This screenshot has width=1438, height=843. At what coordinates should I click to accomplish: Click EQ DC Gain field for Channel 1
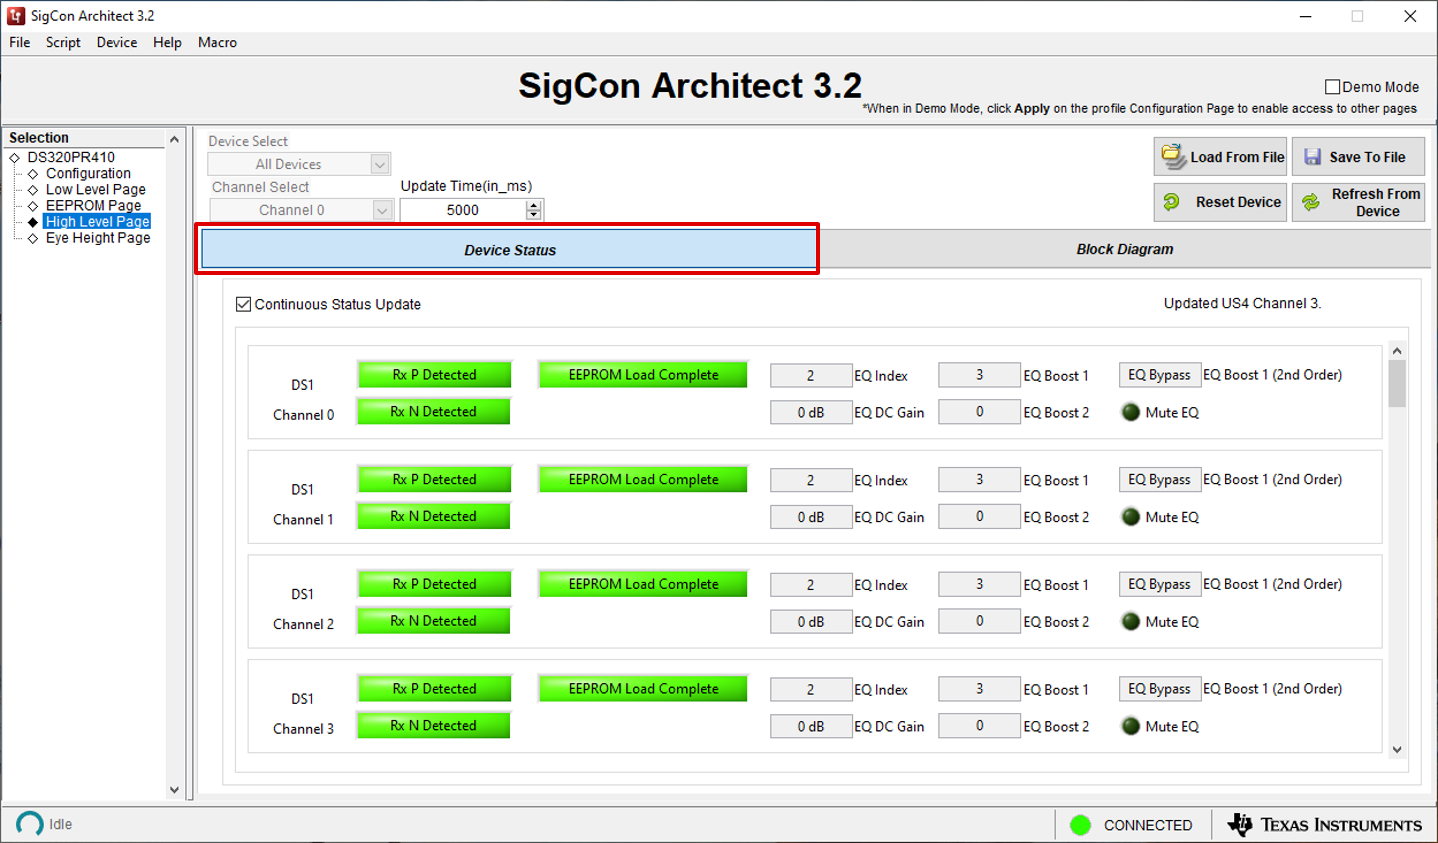(x=811, y=517)
